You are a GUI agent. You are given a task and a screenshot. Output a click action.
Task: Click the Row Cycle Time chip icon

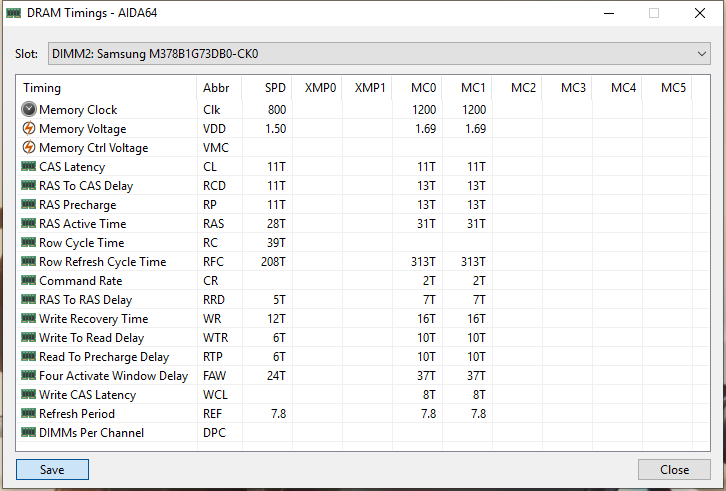[x=29, y=242]
